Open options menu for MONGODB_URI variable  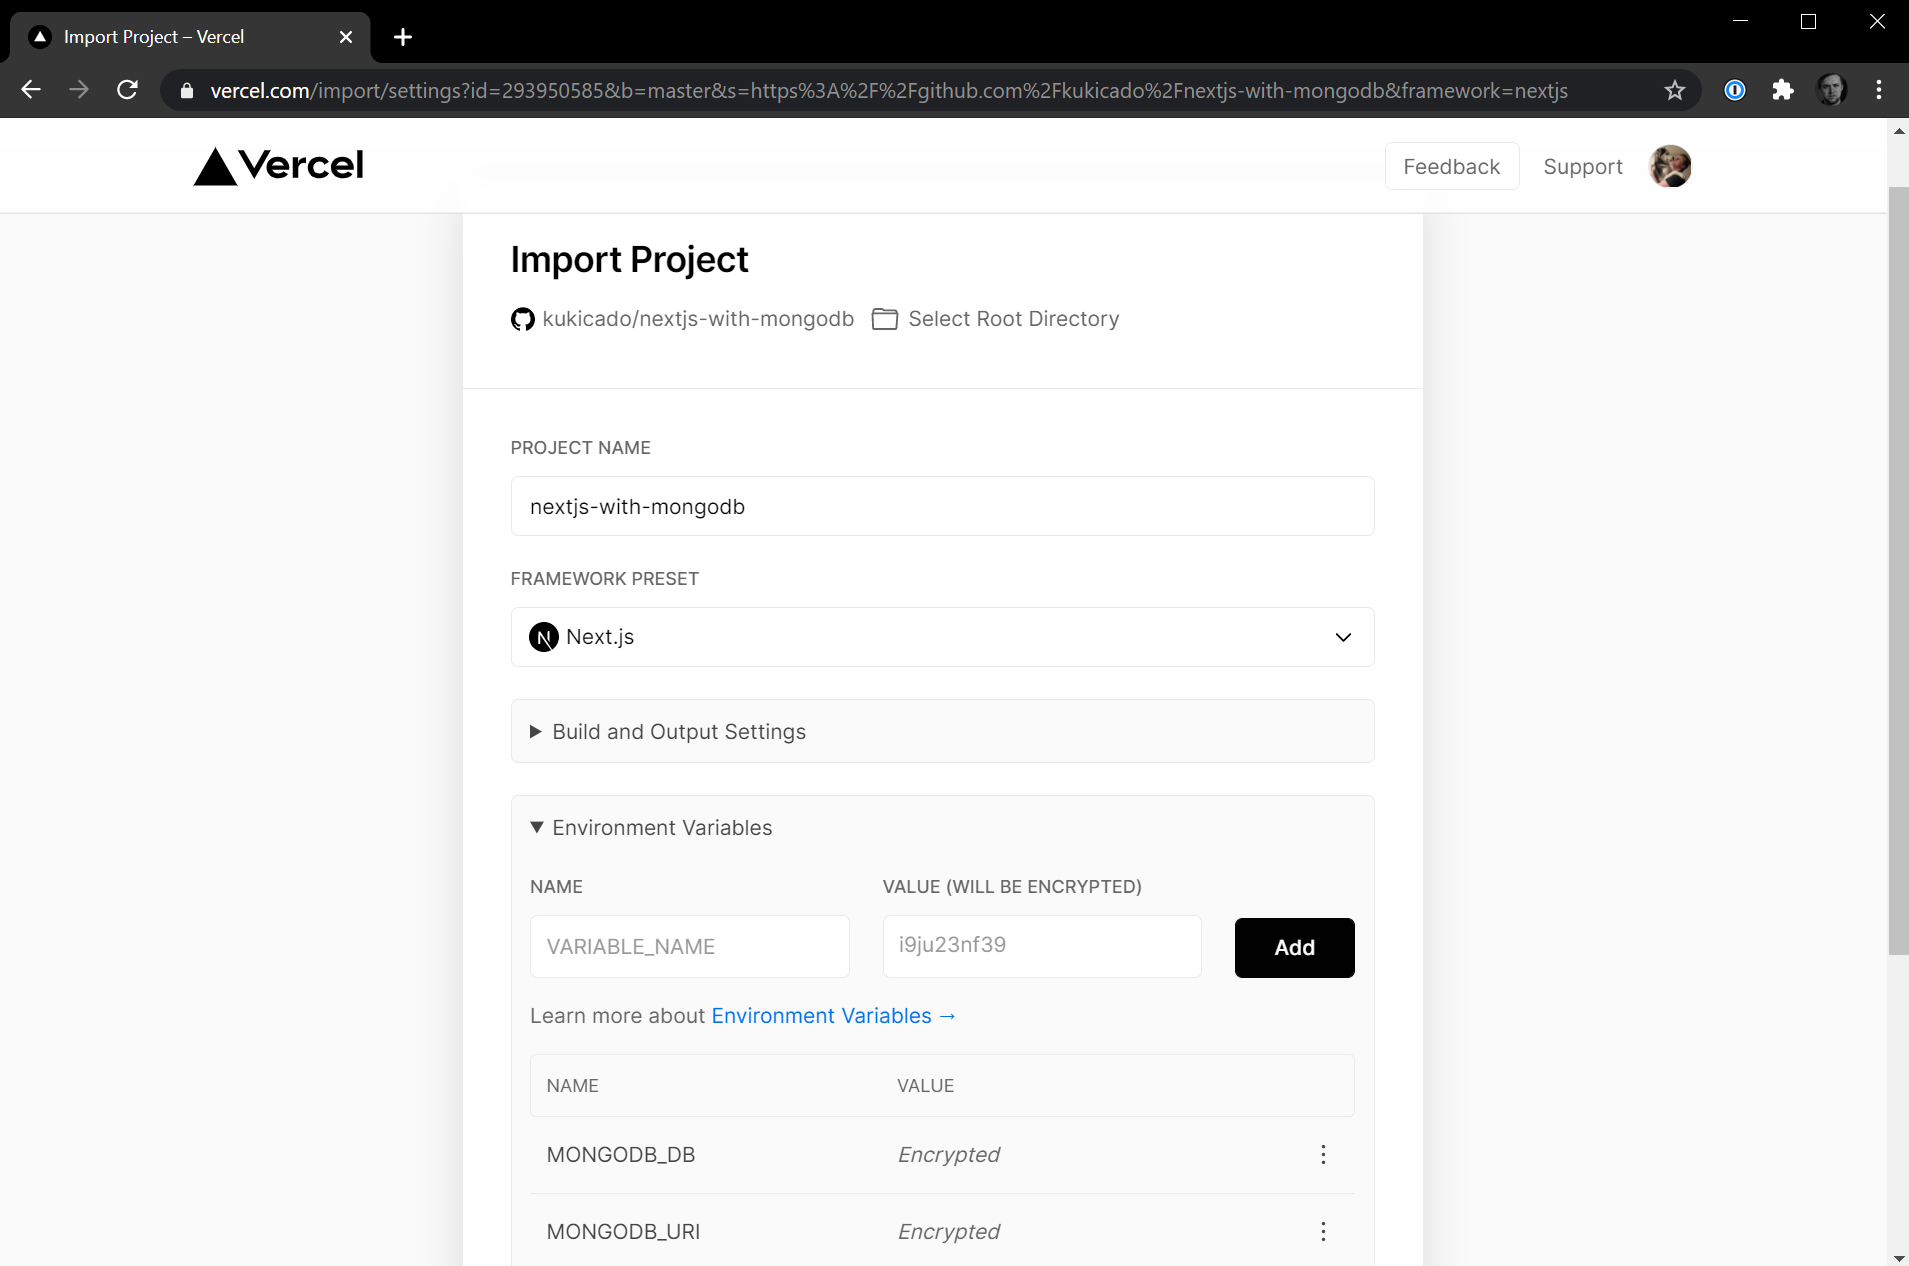click(x=1323, y=1232)
